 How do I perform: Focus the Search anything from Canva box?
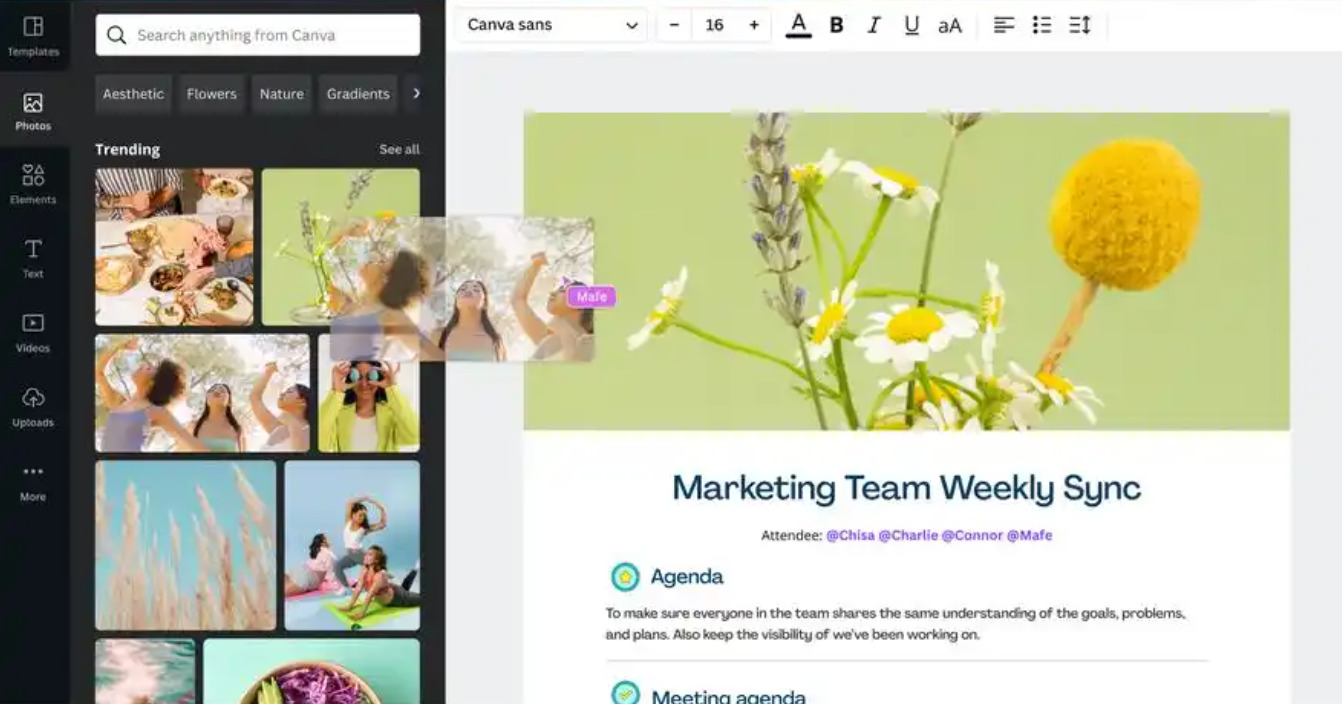point(258,35)
